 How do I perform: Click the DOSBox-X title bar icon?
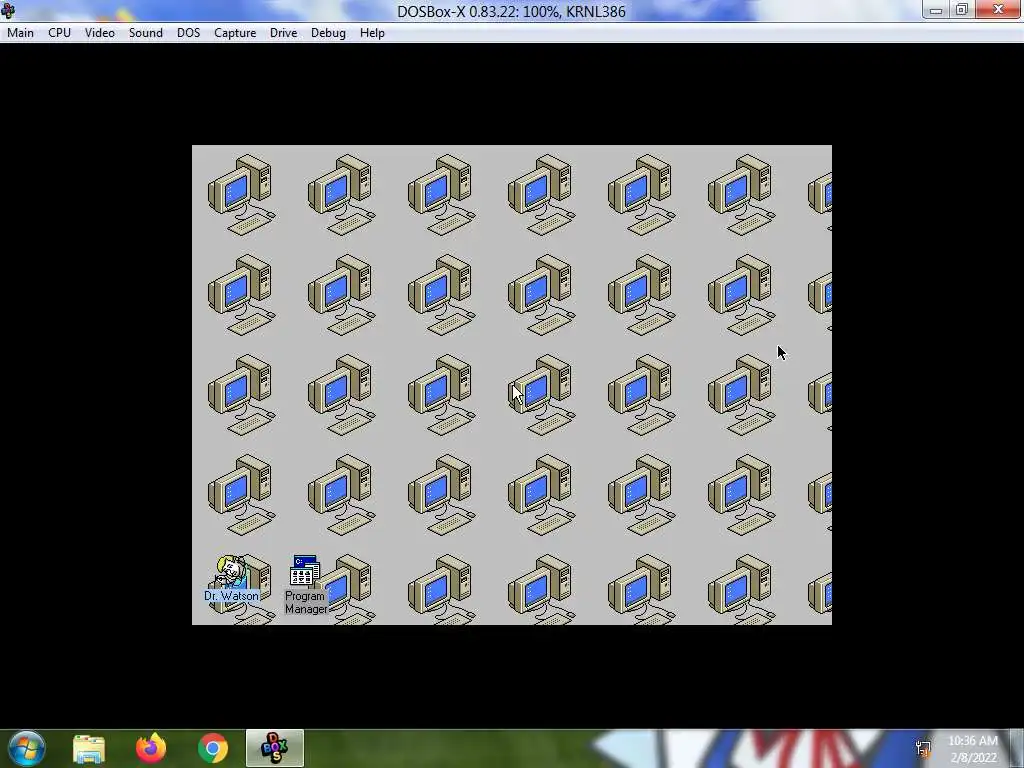click(8, 10)
